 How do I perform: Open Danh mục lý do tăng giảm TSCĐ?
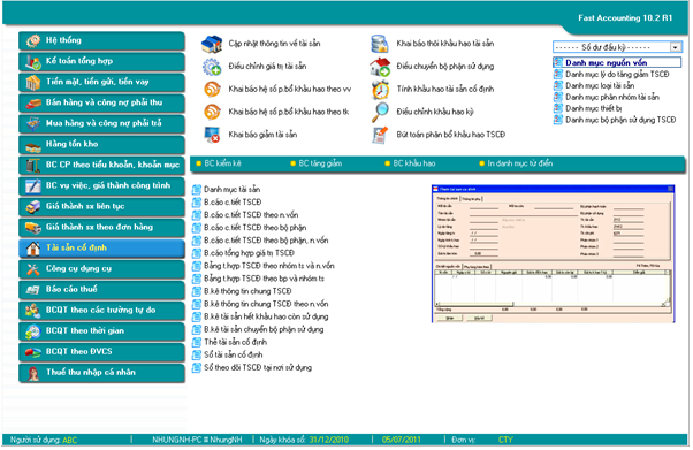[617, 75]
